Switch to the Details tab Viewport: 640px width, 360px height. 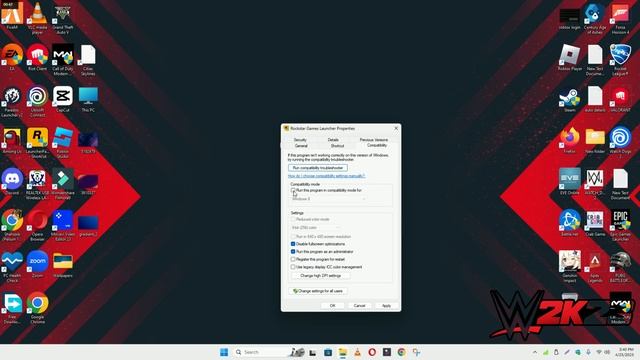pos(333,140)
